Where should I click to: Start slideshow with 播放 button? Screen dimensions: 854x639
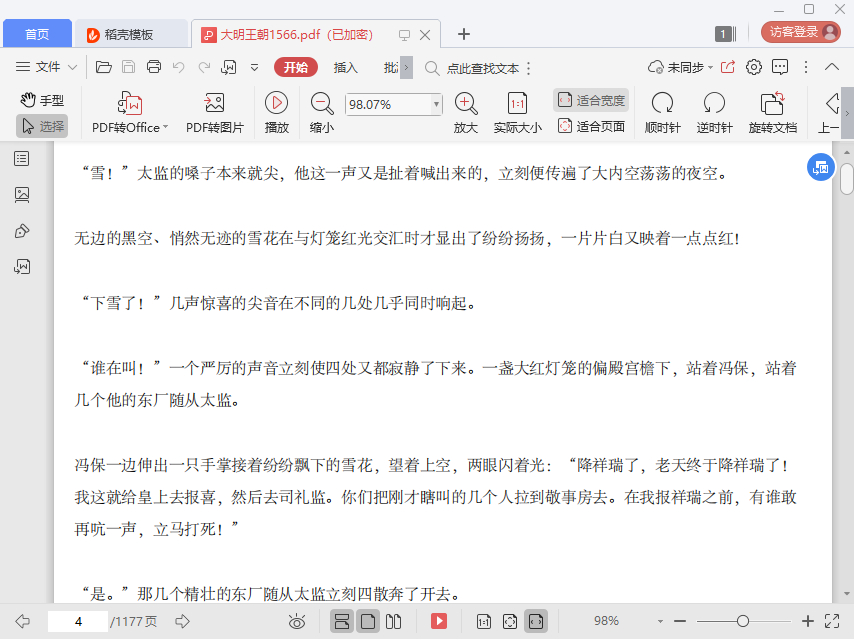coord(277,113)
